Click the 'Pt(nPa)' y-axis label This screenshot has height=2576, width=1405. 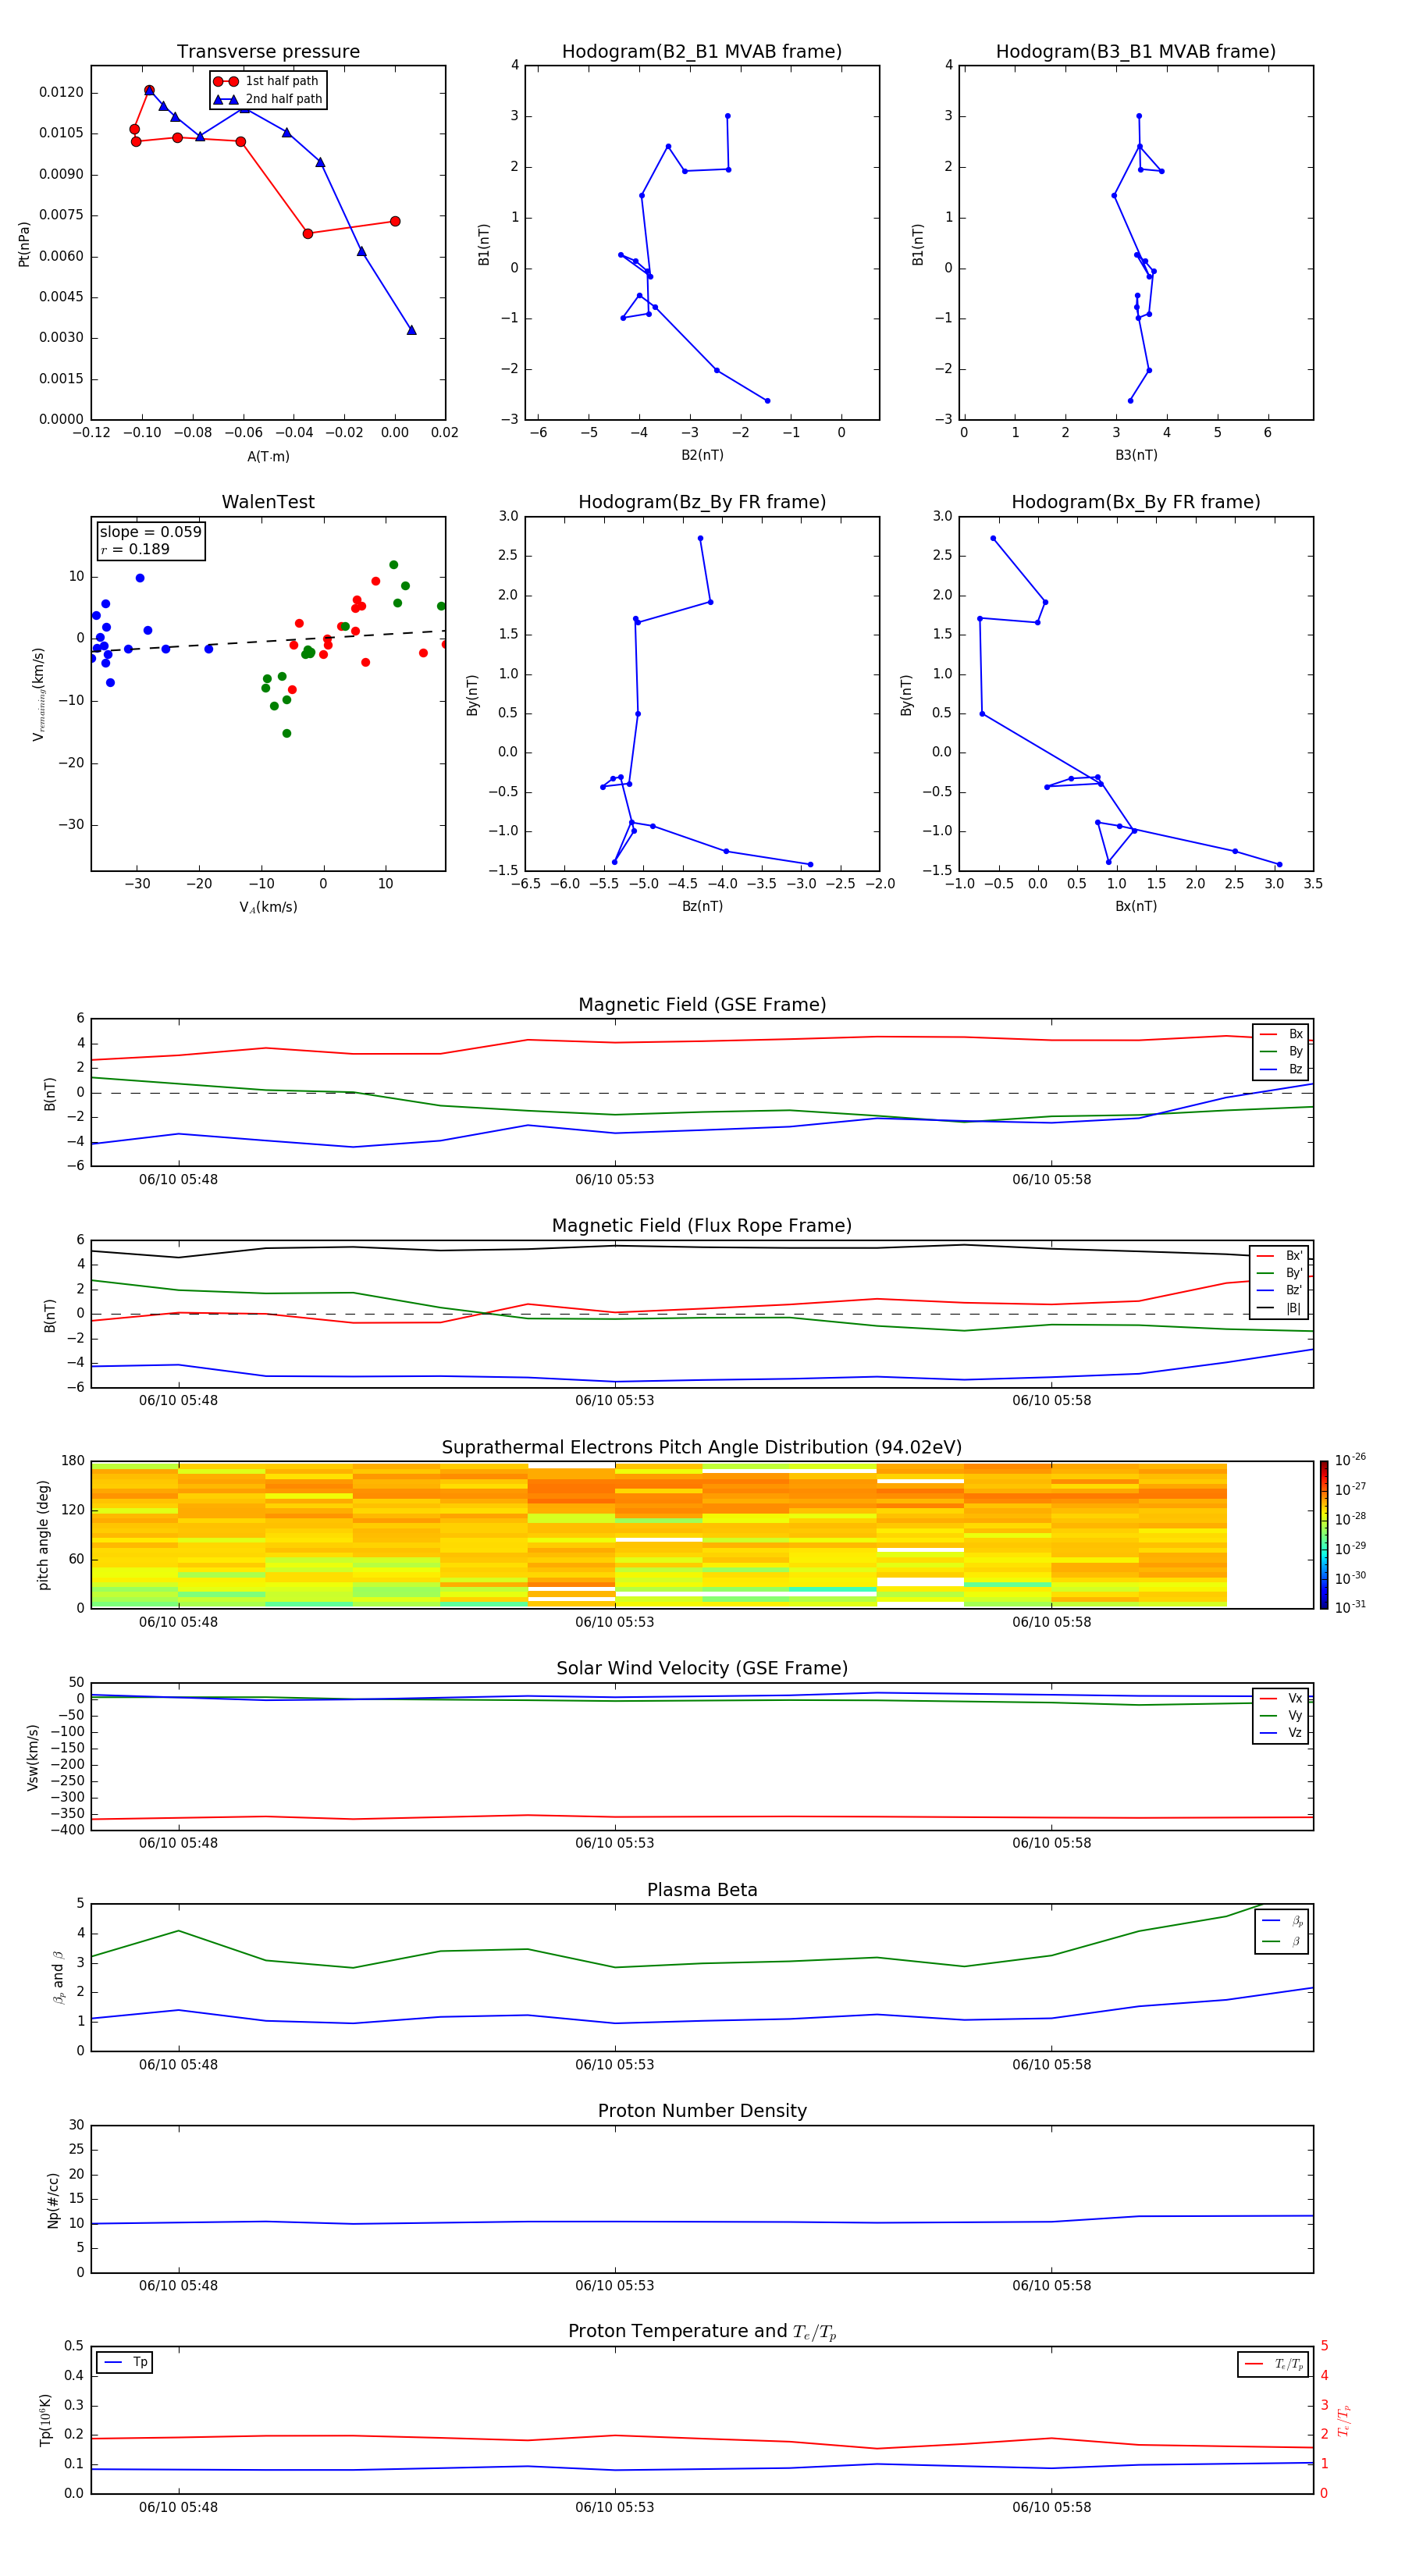coord(24,244)
